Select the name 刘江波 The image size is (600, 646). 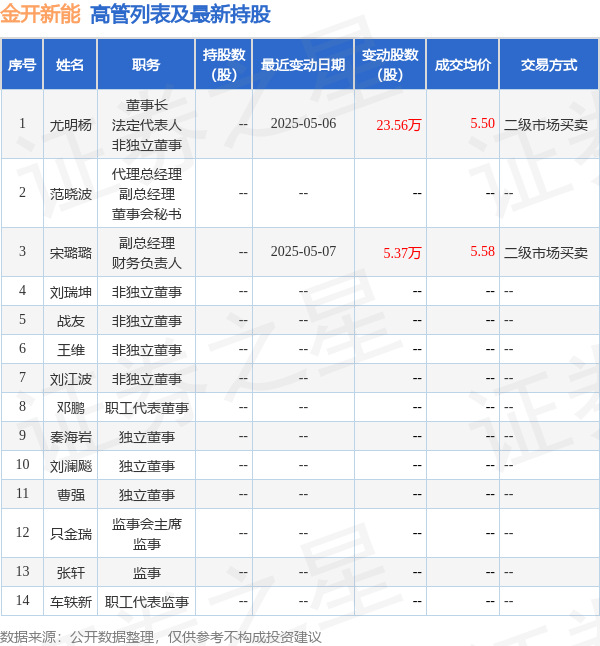pos(70,379)
